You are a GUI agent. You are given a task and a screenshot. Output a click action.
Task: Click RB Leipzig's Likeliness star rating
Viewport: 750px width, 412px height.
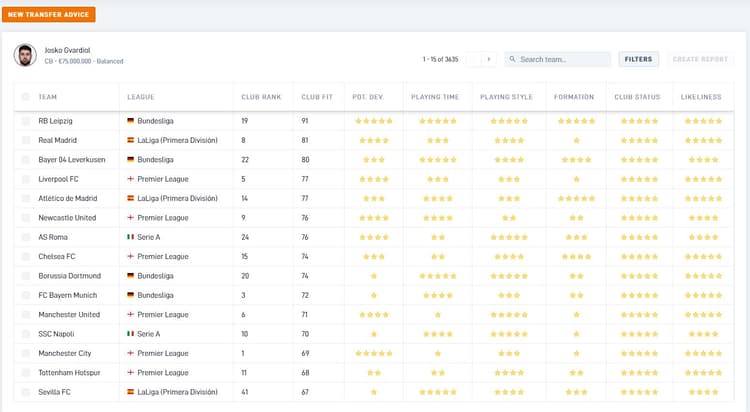coord(702,121)
